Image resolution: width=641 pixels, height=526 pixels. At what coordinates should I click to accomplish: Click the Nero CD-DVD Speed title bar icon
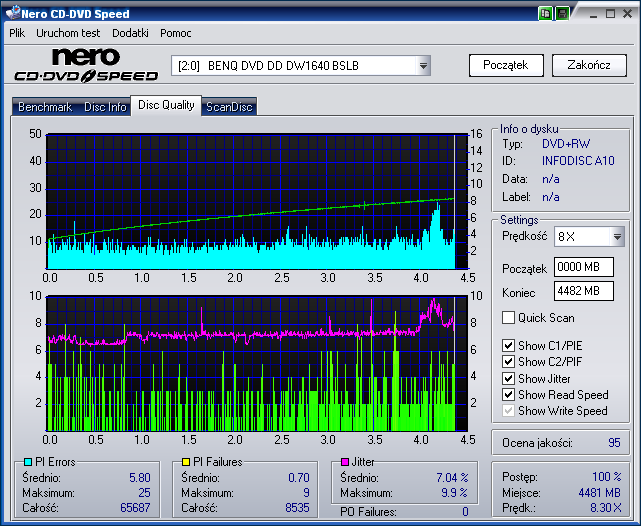[x=13, y=13]
